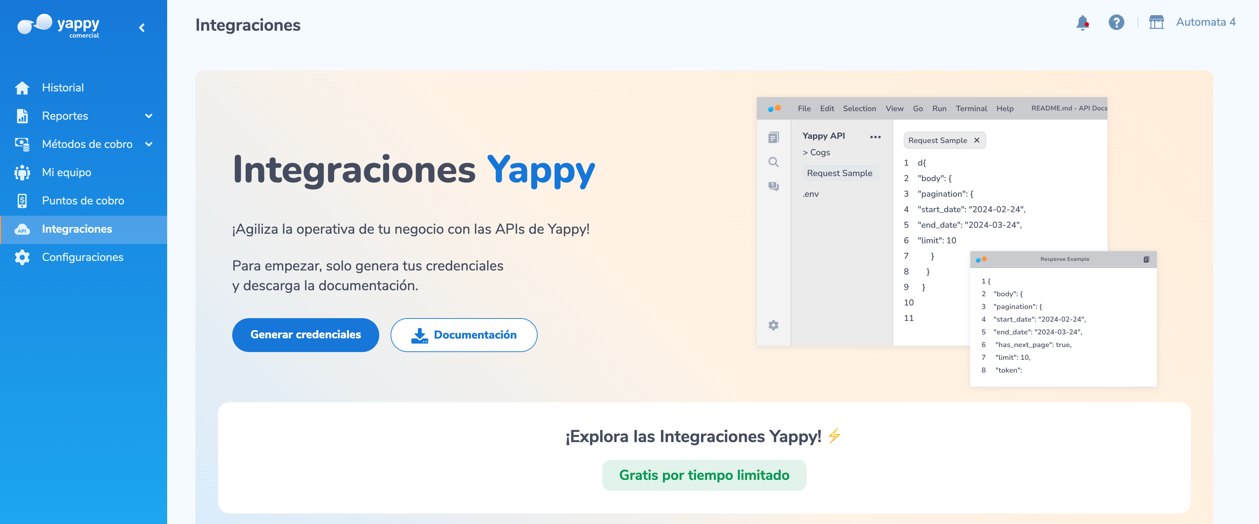This screenshot has width=1259, height=524.
Task: Select Integraciones in the sidebar
Action: 83,229
